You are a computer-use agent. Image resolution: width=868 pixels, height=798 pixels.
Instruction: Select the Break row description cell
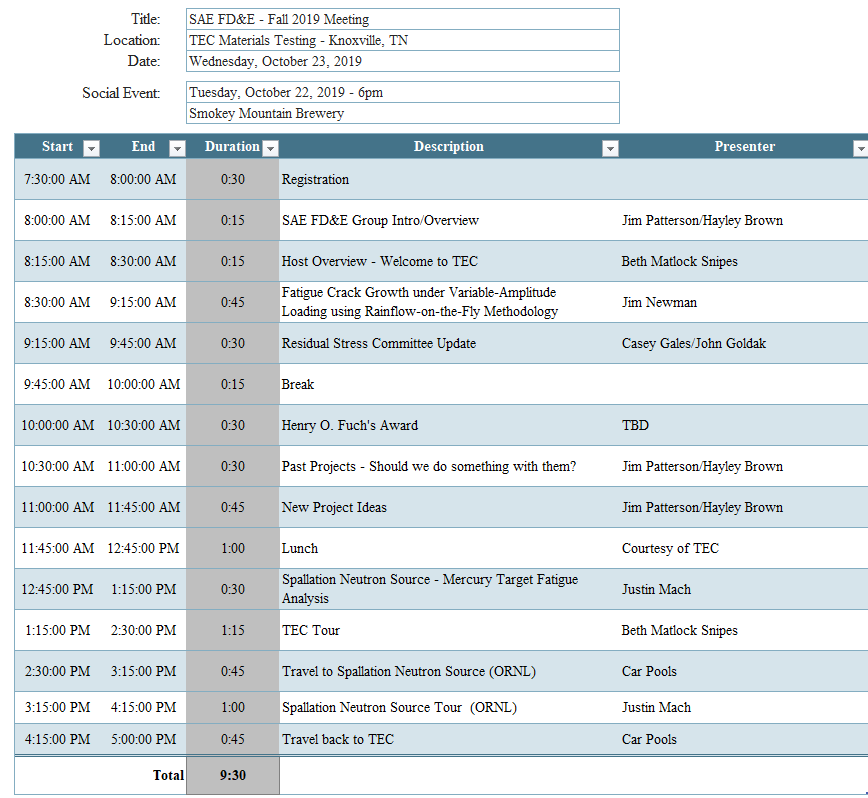pos(446,385)
